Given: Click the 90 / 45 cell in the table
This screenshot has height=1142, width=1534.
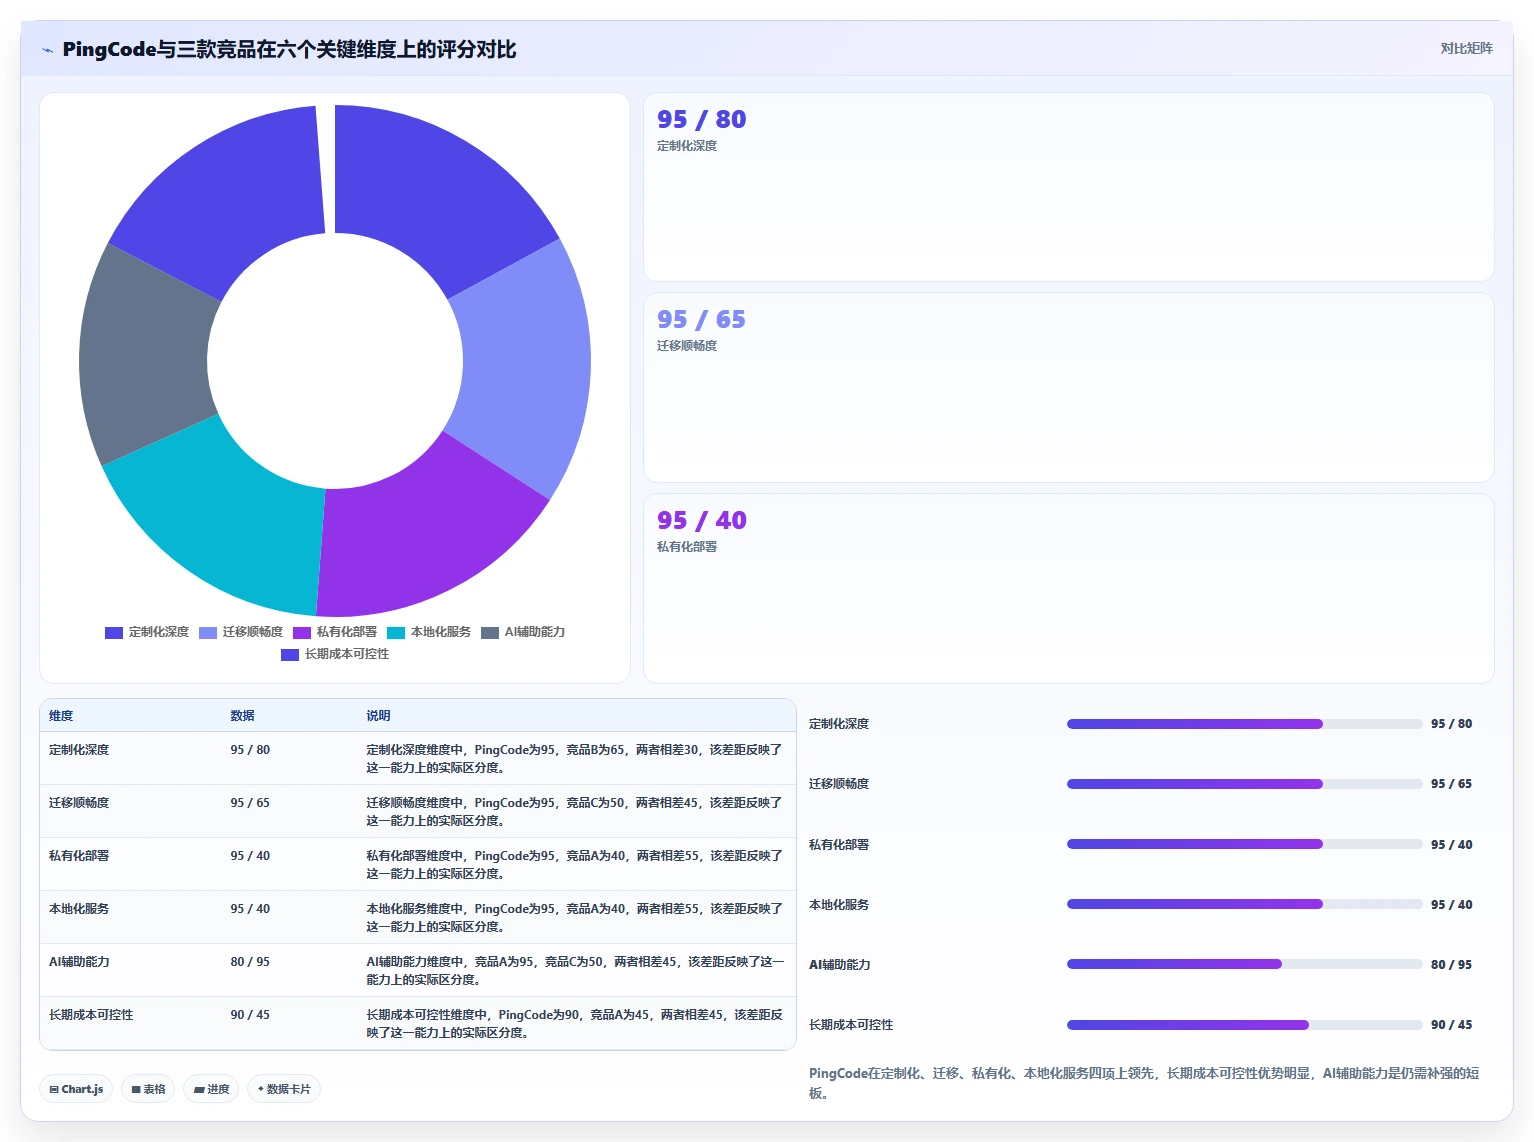Looking at the screenshot, I should [250, 1015].
